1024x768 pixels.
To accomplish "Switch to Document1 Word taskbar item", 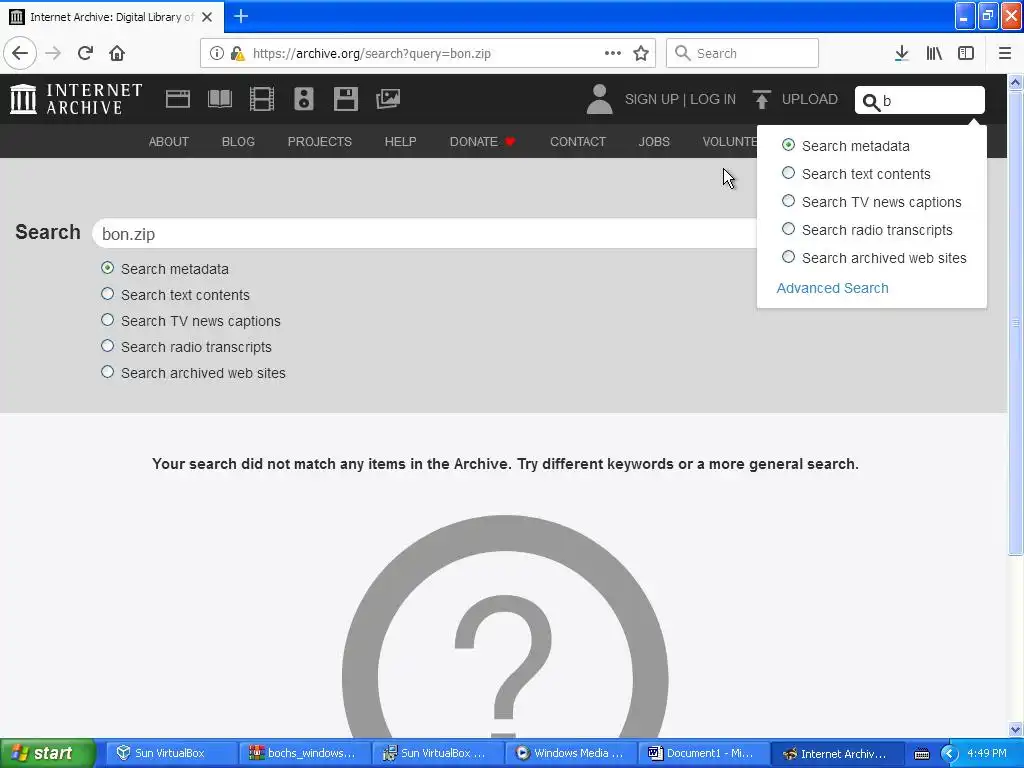I will (x=705, y=754).
